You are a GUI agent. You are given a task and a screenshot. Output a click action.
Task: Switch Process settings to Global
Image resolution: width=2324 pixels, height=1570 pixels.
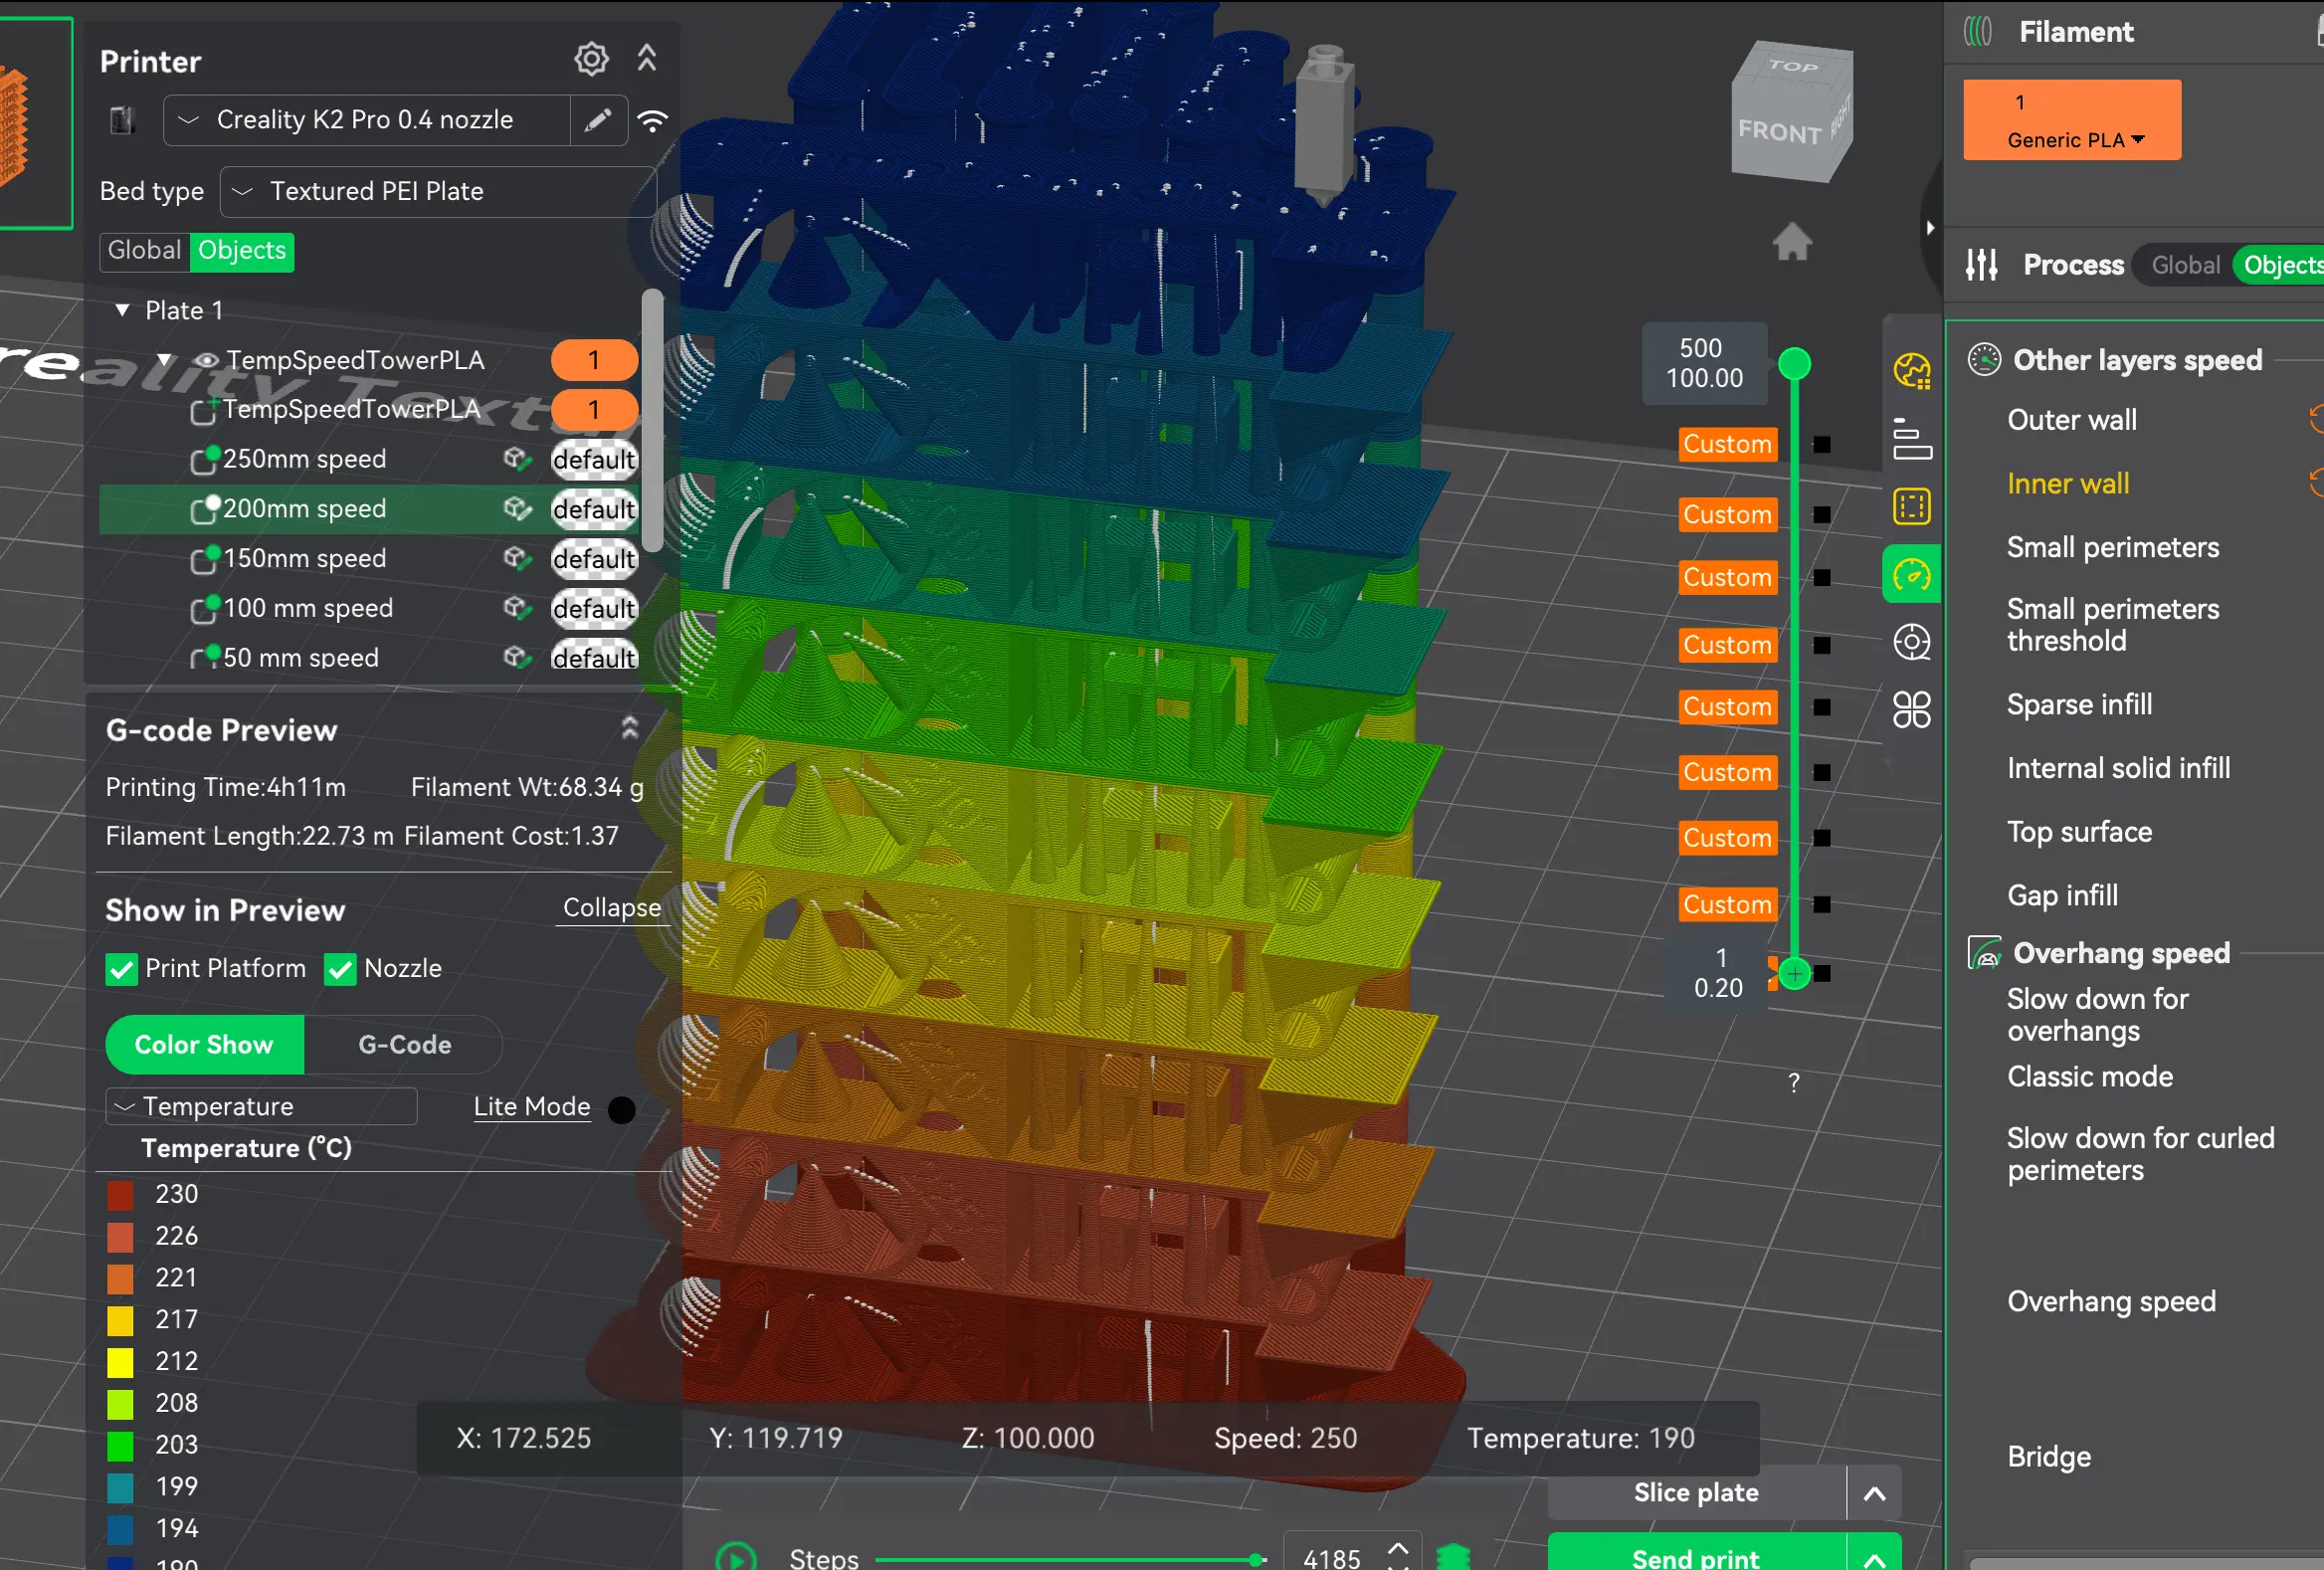(x=2185, y=265)
